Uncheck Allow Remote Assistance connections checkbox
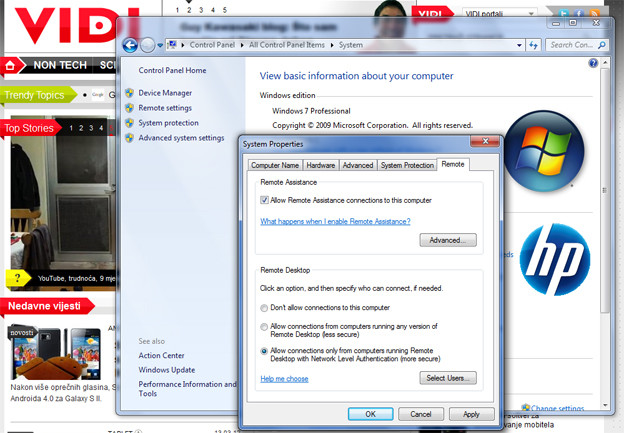This screenshot has width=624, height=433. [264, 200]
